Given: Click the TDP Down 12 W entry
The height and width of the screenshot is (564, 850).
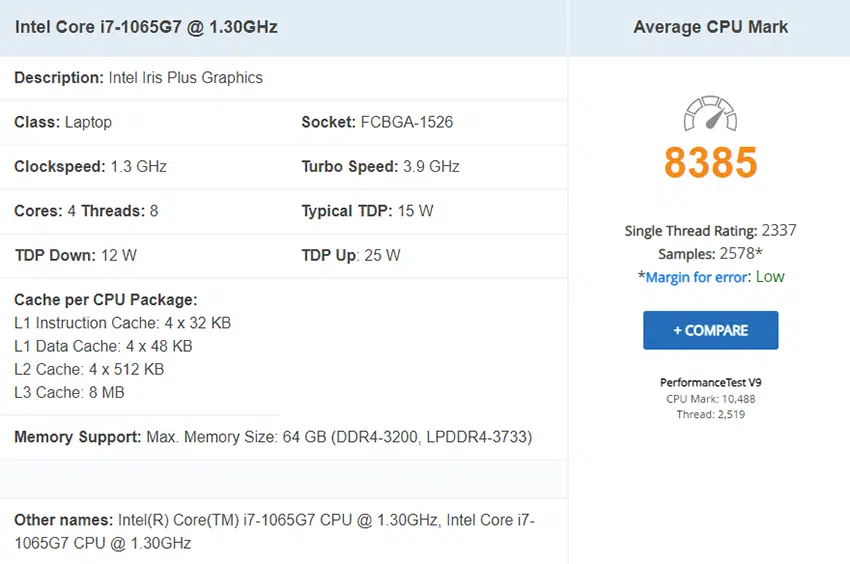Looking at the screenshot, I should [x=75, y=255].
